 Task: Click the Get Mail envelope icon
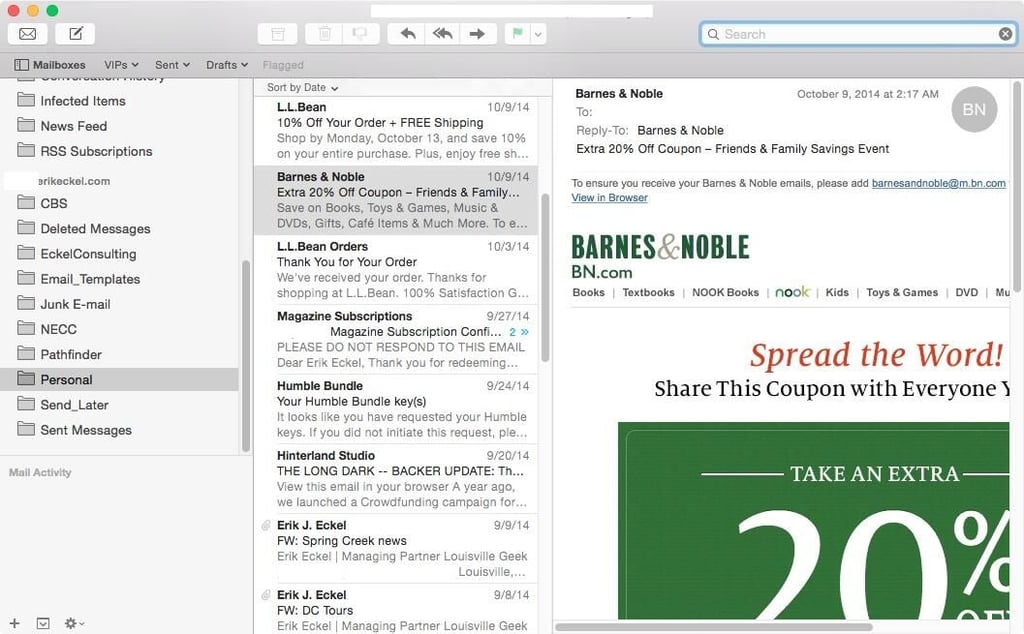tap(27, 34)
